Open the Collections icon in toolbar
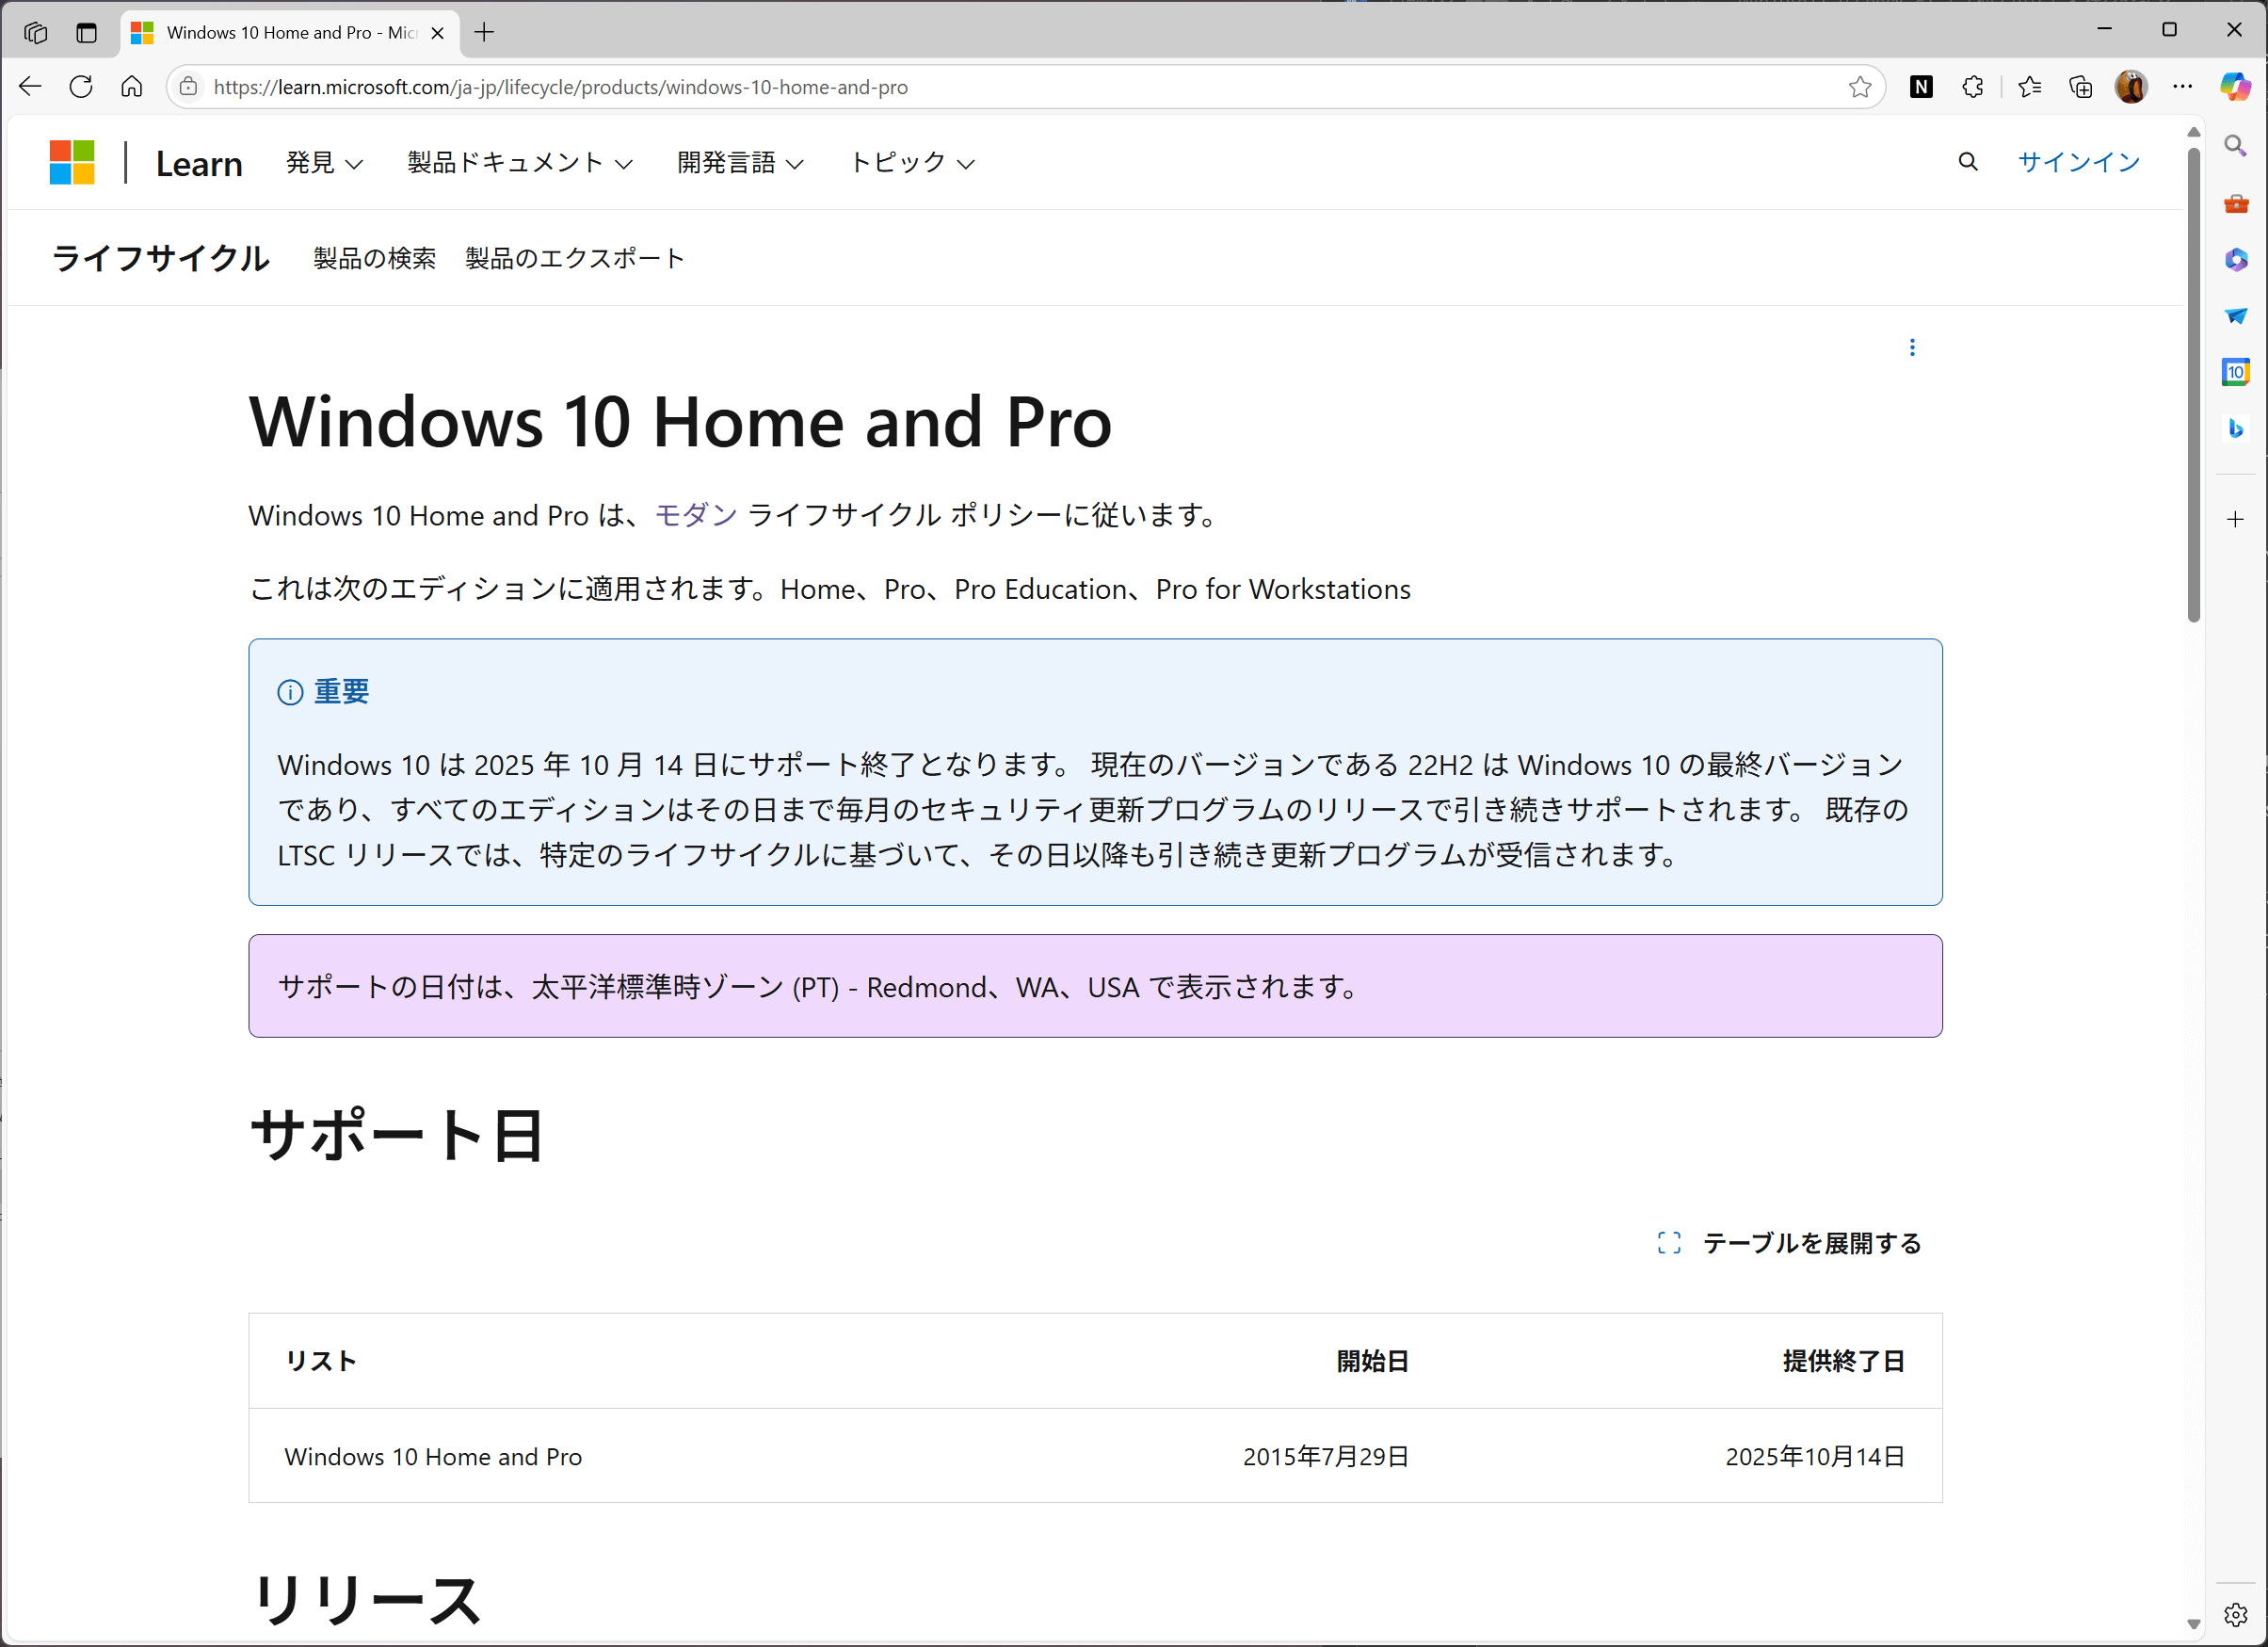The height and width of the screenshot is (1647, 2268). pyautogui.click(x=2081, y=87)
